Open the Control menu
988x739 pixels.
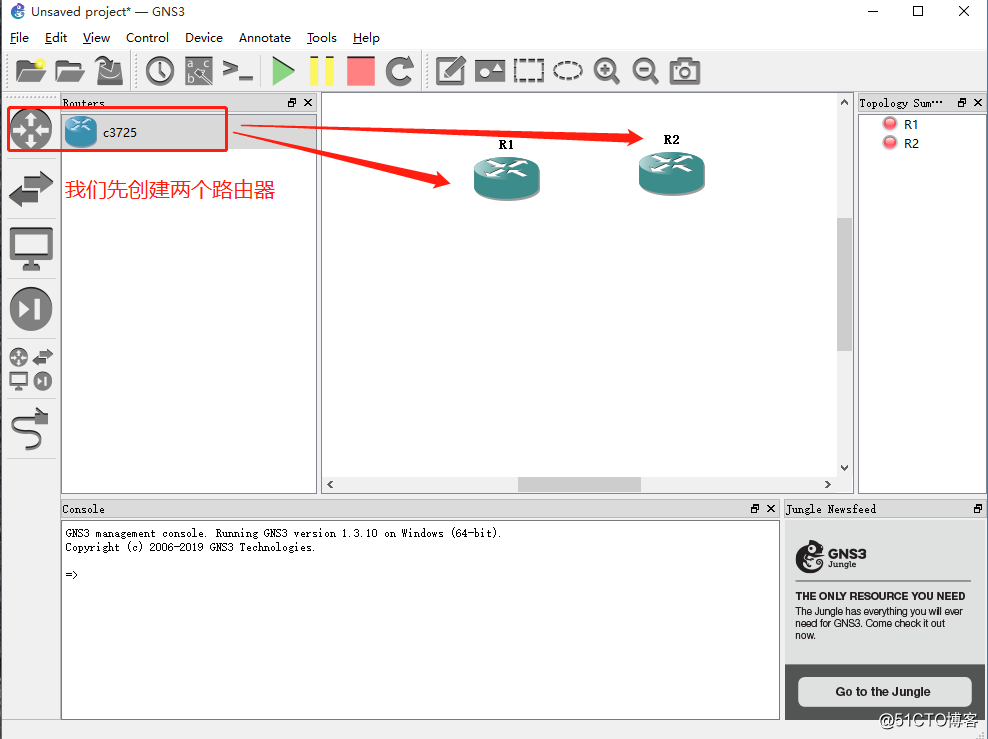pyautogui.click(x=147, y=38)
